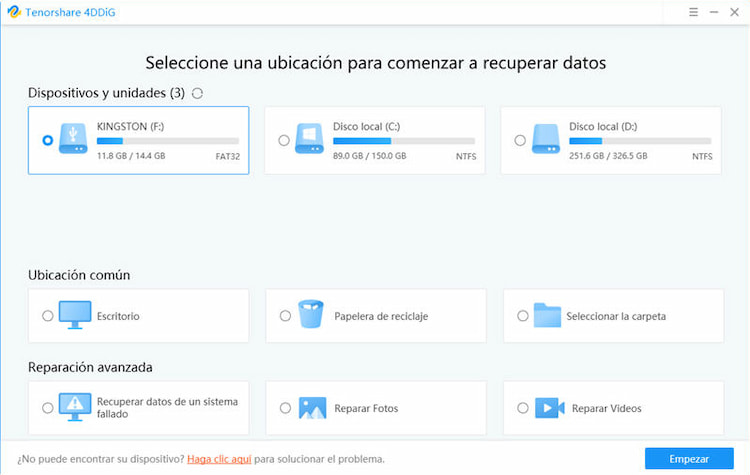The height and width of the screenshot is (475, 750).
Task: Click the 'Seleccionar la carpeta' label
Action: point(616,316)
